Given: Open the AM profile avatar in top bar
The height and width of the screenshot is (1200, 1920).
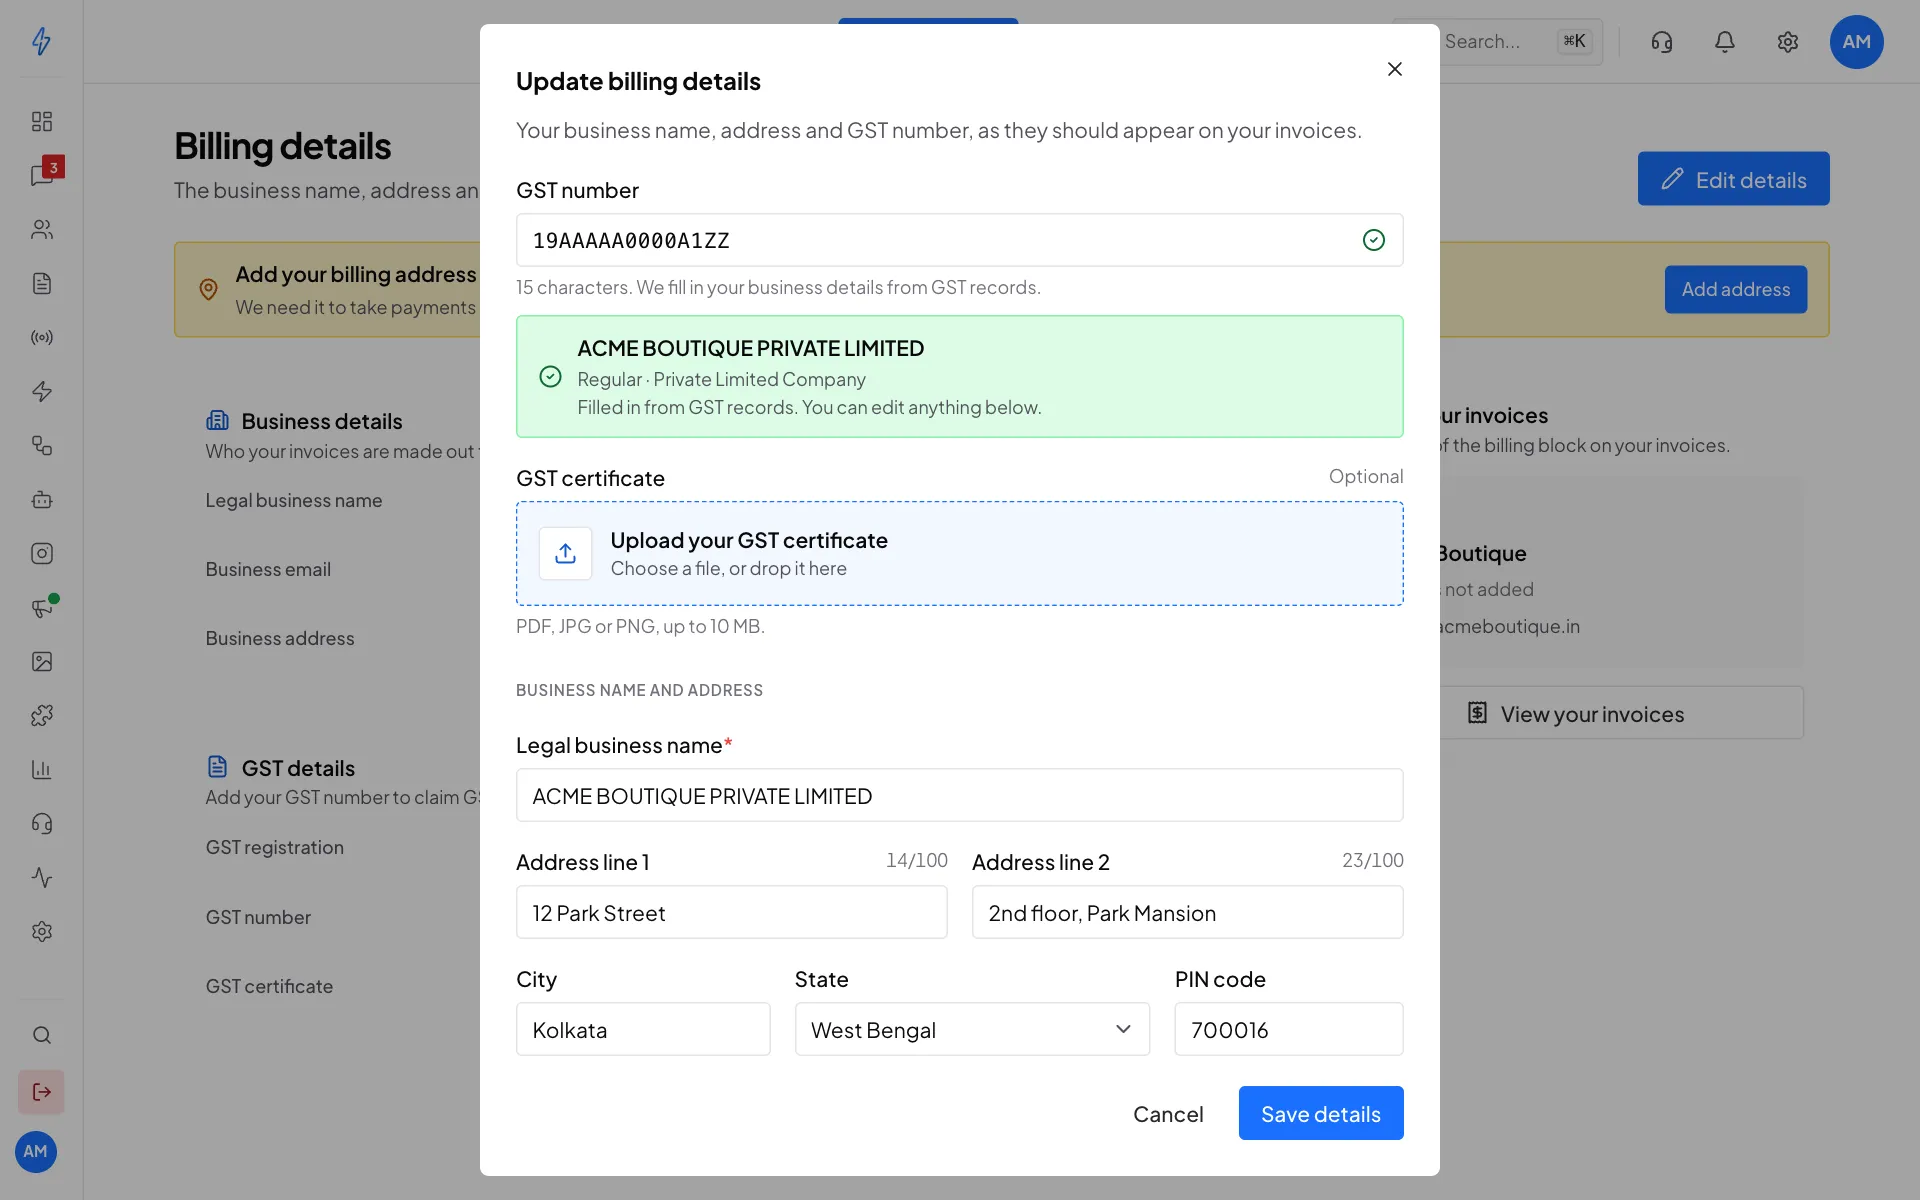Looking at the screenshot, I should pyautogui.click(x=1857, y=41).
